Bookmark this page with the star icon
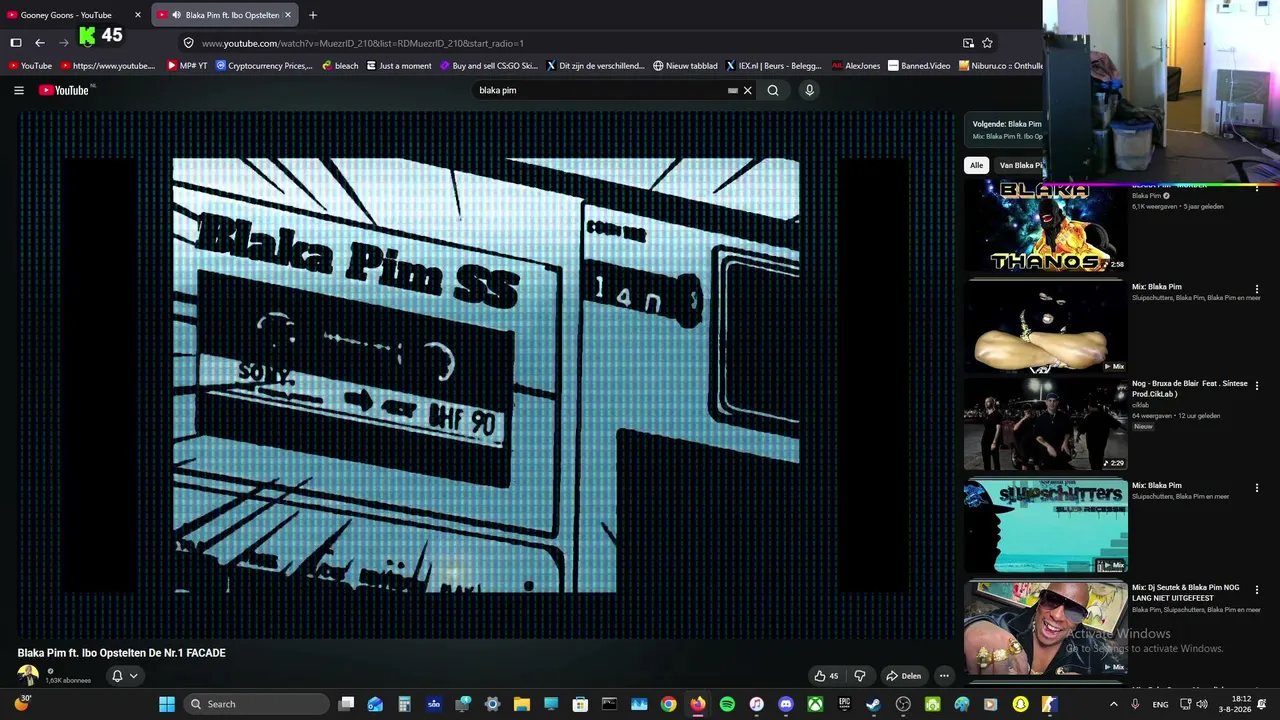Image resolution: width=1280 pixels, height=720 pixels. (987, 43)
